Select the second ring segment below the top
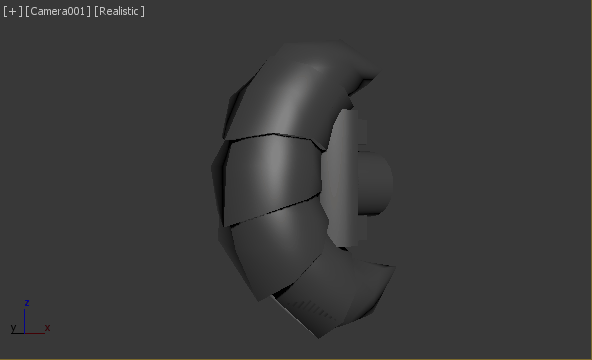 pyautogui.click(x=272, y=177)
